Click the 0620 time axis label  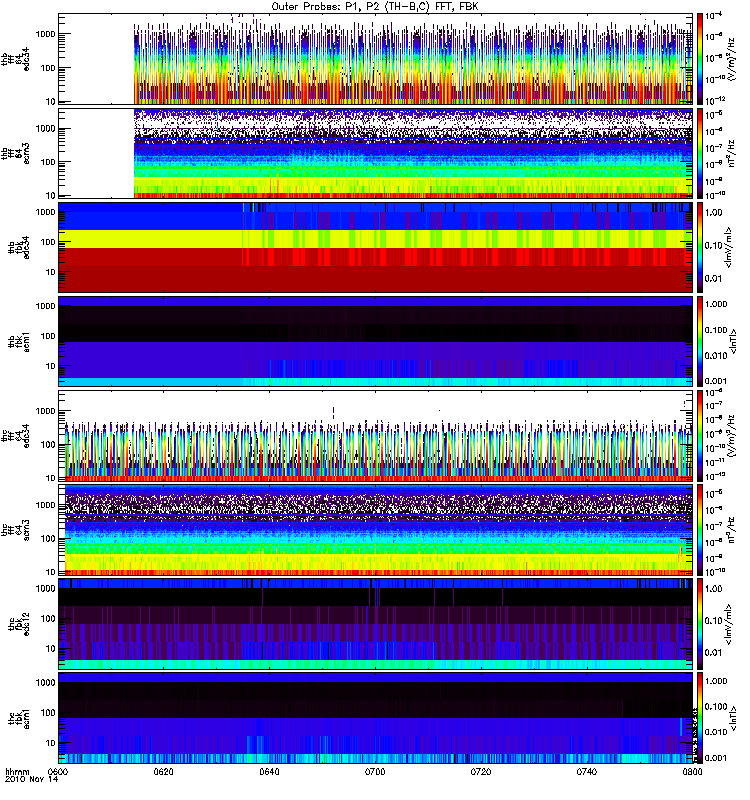pos(164,772)
